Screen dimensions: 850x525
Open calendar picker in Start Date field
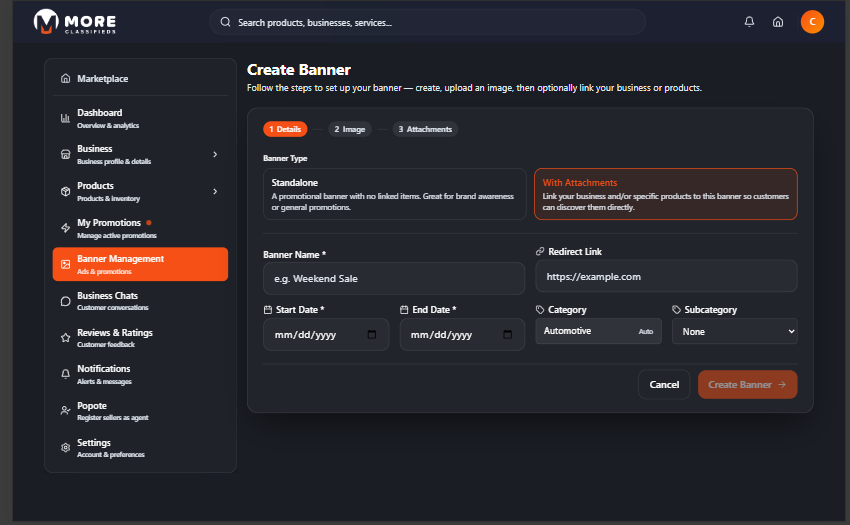[x=372, y=335]
